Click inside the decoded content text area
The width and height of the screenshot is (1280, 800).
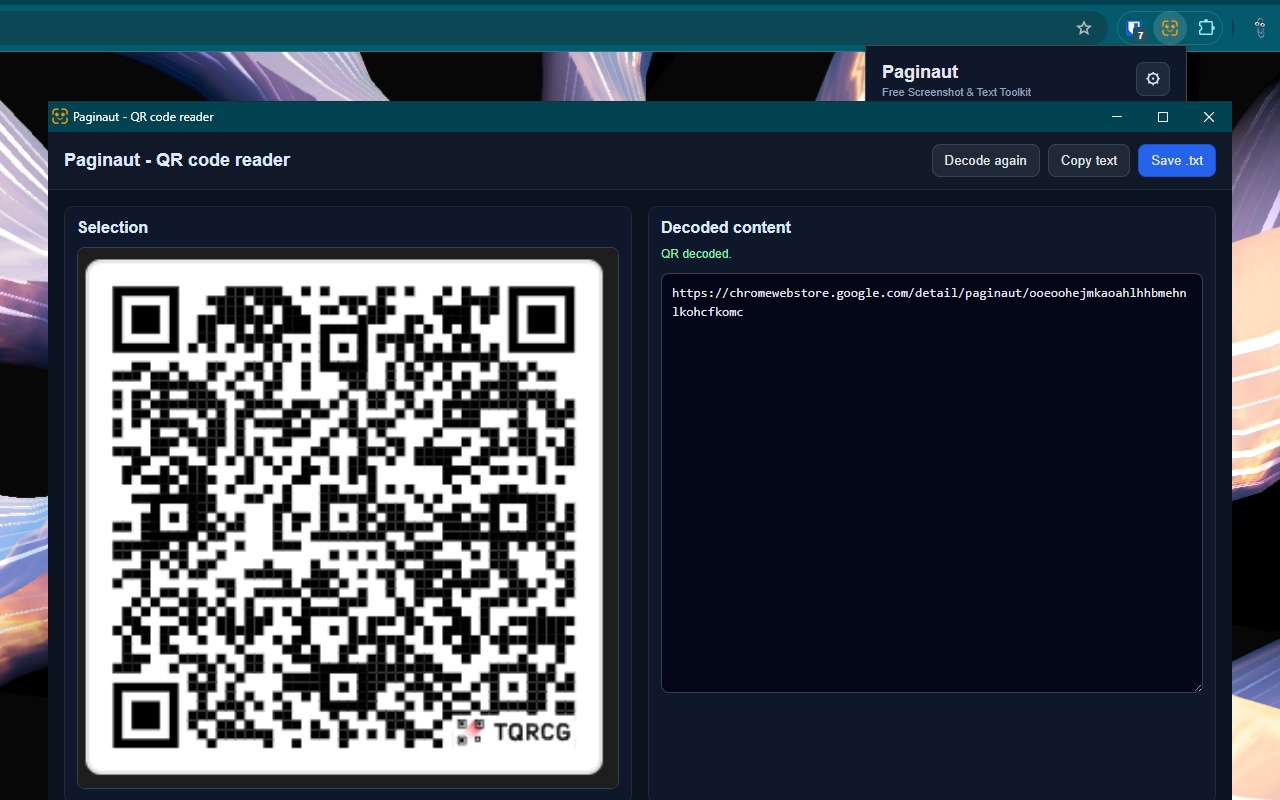(931, 482)
